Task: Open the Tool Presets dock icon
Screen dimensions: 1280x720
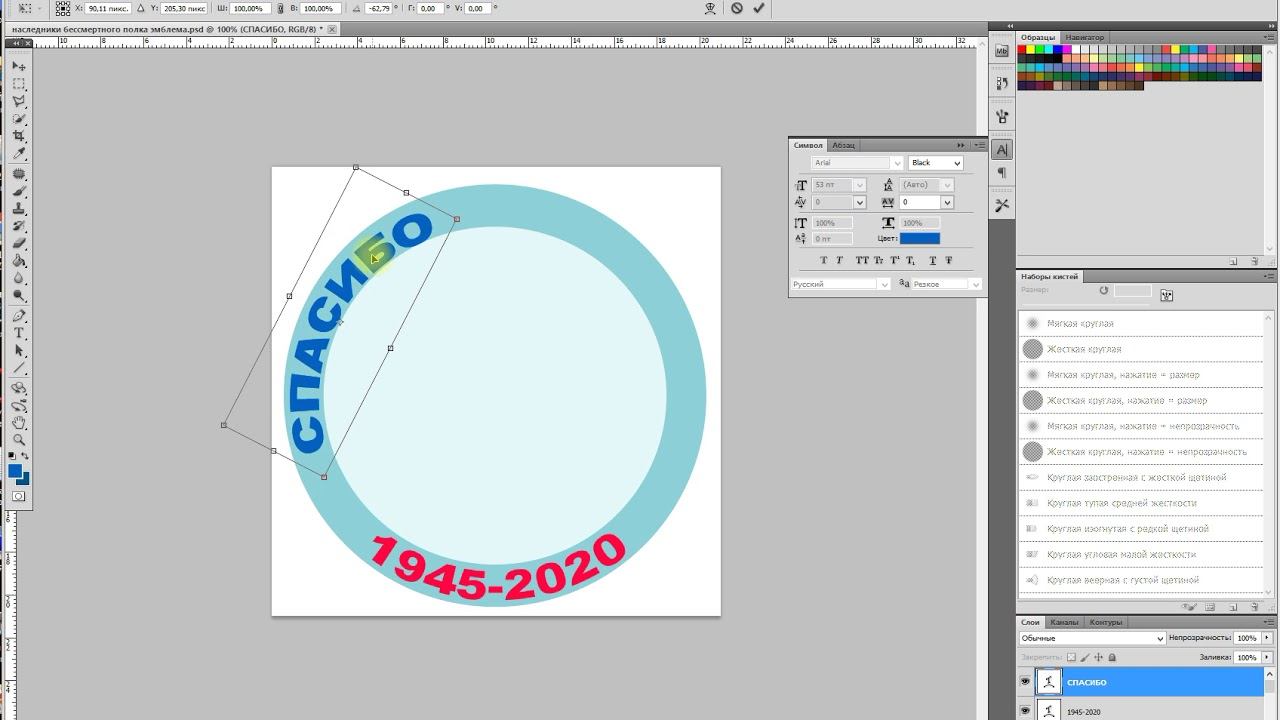Action: (x=1002, y=205)
